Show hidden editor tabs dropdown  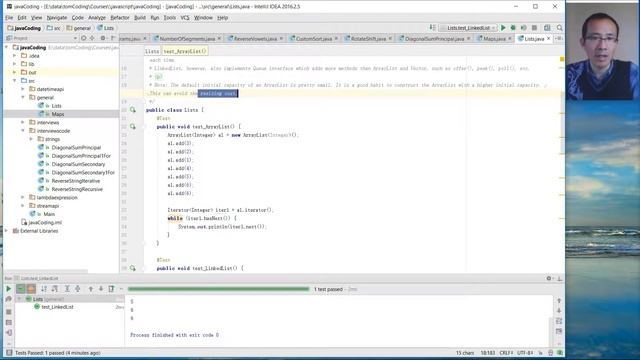(x=559, y=38)
